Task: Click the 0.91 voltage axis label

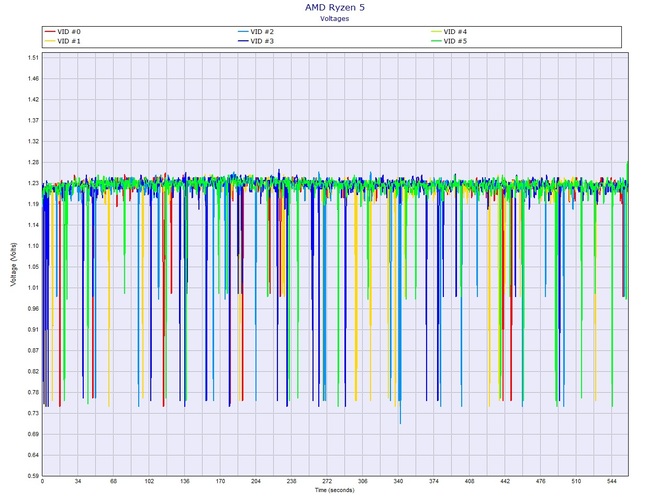Action: pos(34,330)
